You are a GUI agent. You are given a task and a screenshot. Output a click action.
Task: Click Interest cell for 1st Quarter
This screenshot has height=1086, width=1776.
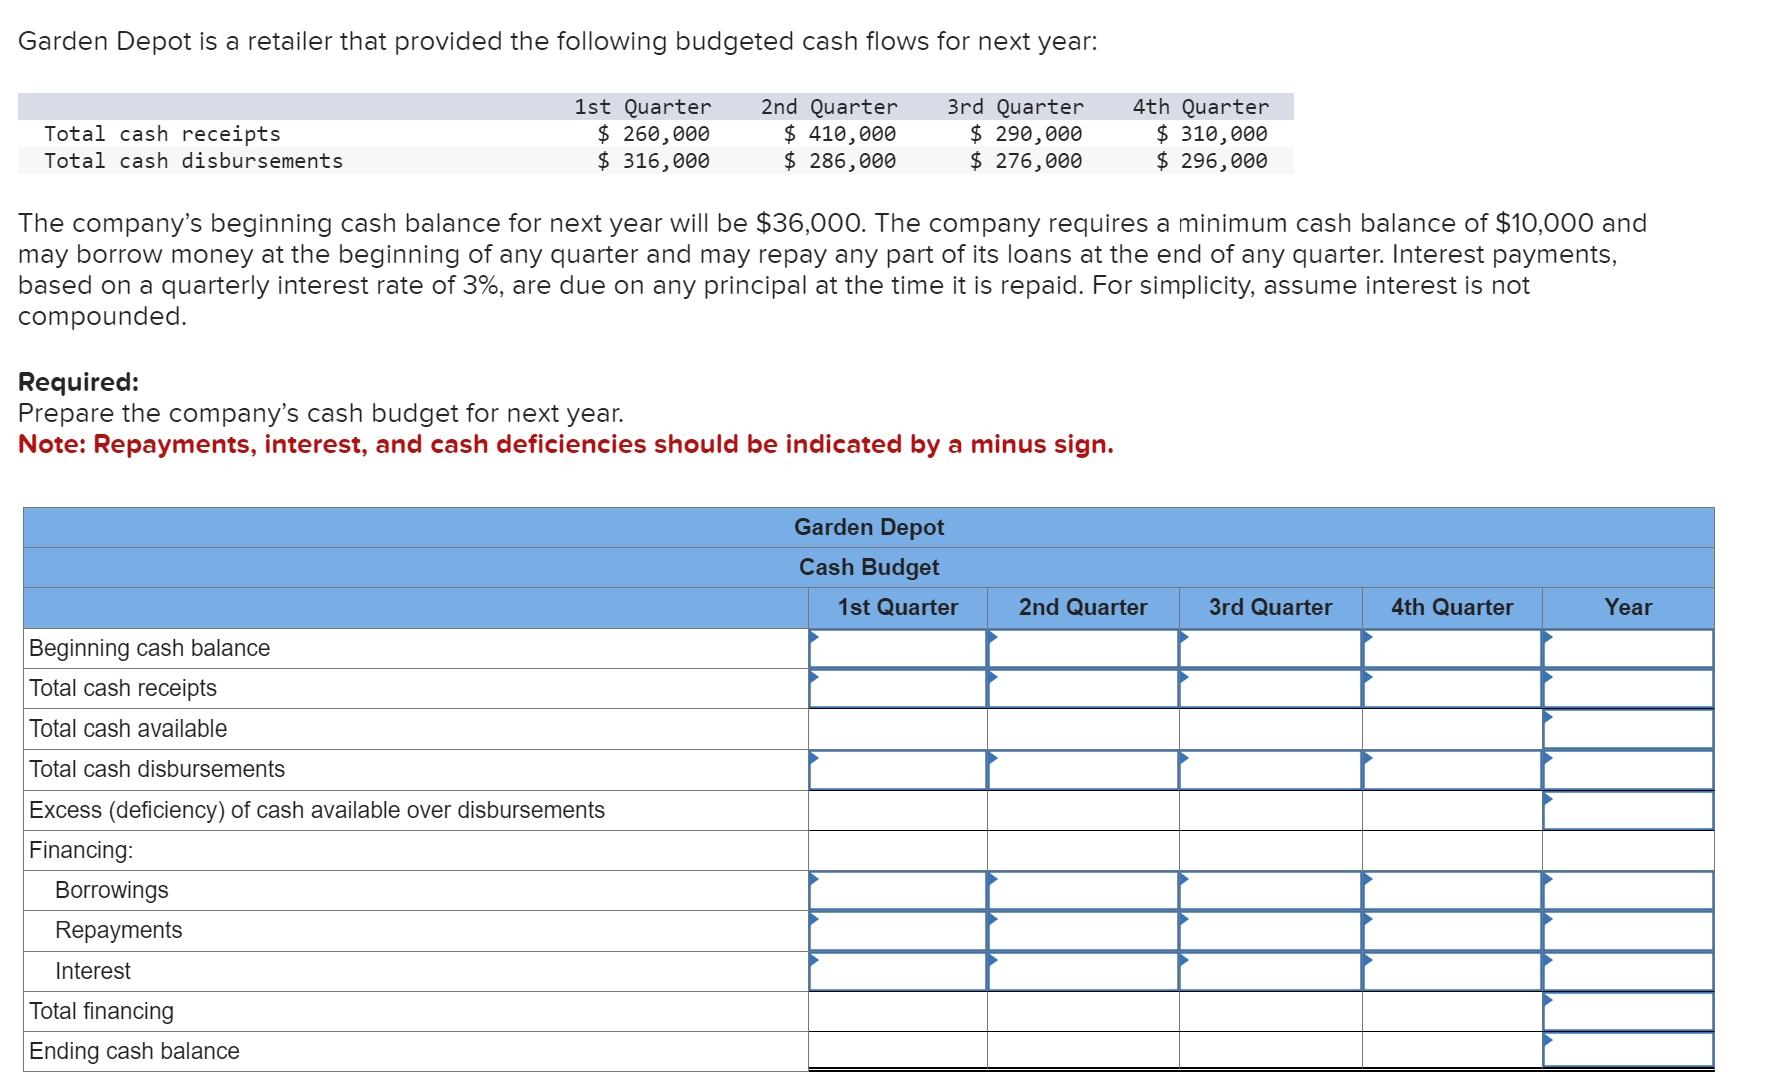(898, 971)
